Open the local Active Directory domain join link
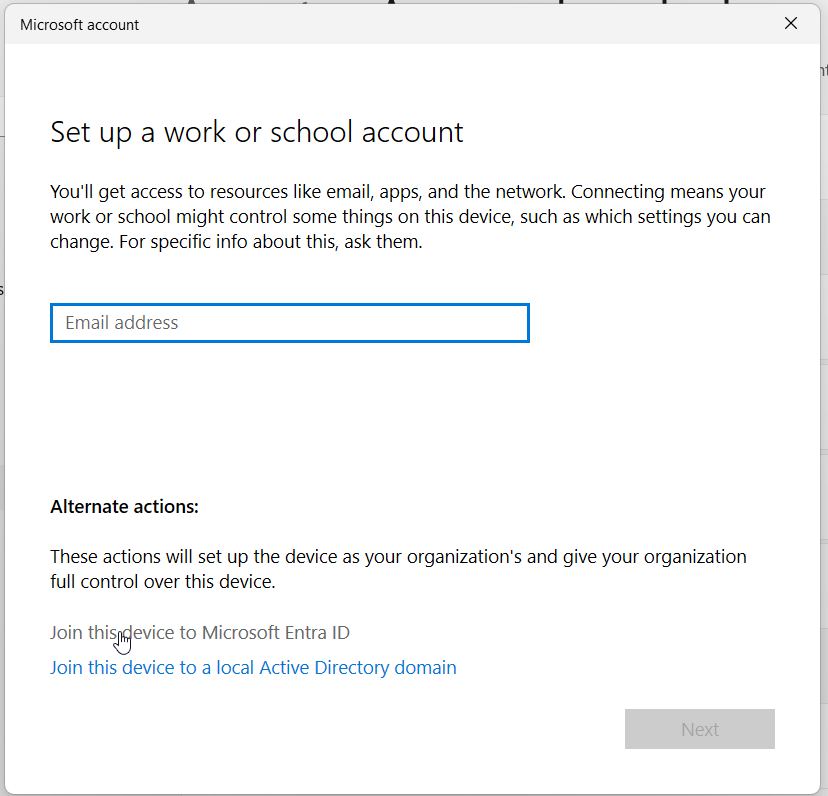This screenshot has height=796, width=828. tap(253, 668)
